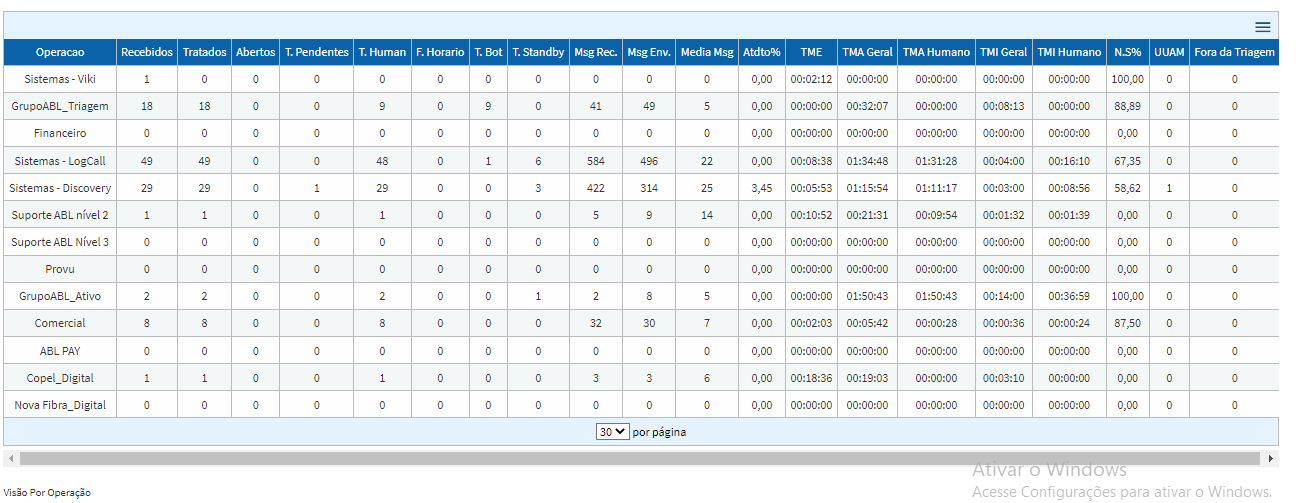1298x503 pixels.
Task: Click the horizontal scrollbar left arrow
Action: point(11,458)
